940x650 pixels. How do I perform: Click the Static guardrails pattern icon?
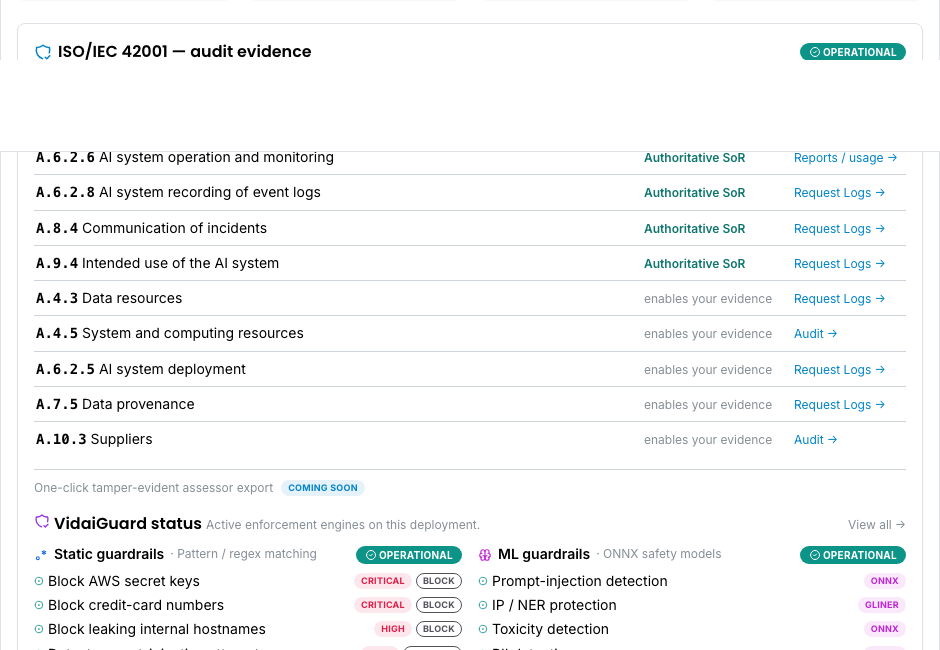(41, 555)
